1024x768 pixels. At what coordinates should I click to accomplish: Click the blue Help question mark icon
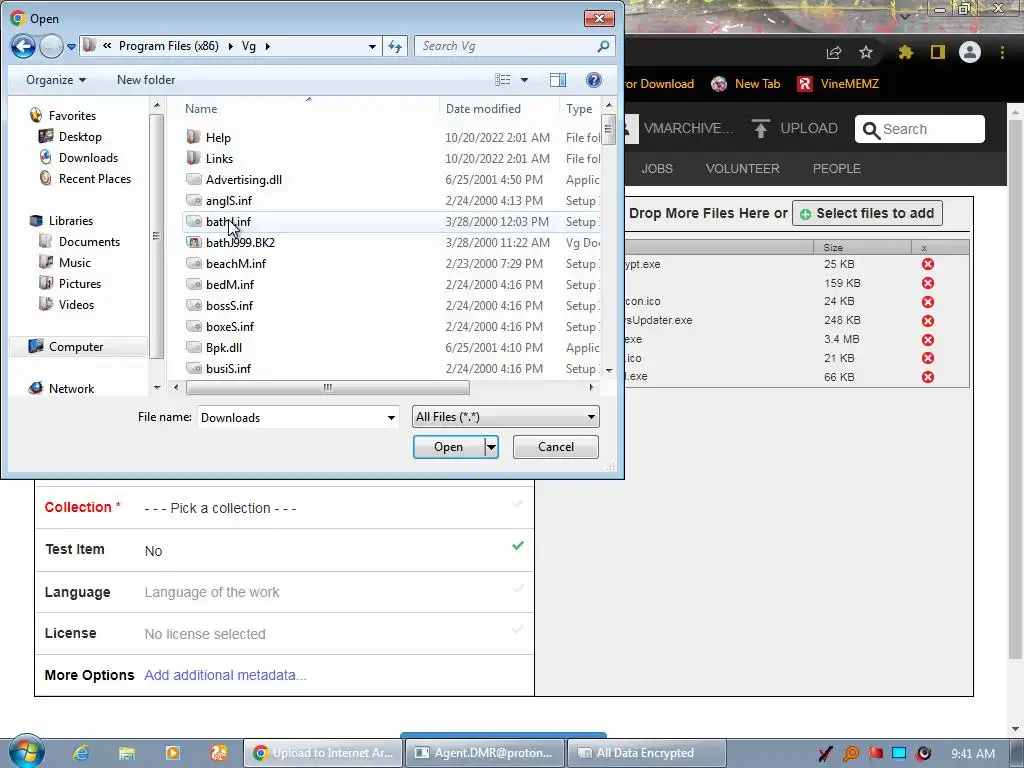coord(594,80)
